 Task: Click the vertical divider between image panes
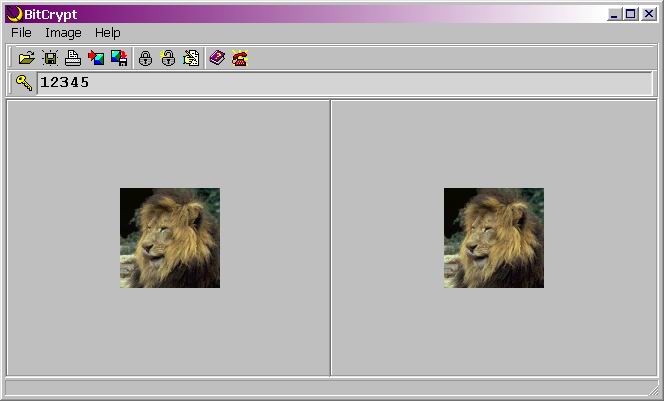tap(330, 238)
